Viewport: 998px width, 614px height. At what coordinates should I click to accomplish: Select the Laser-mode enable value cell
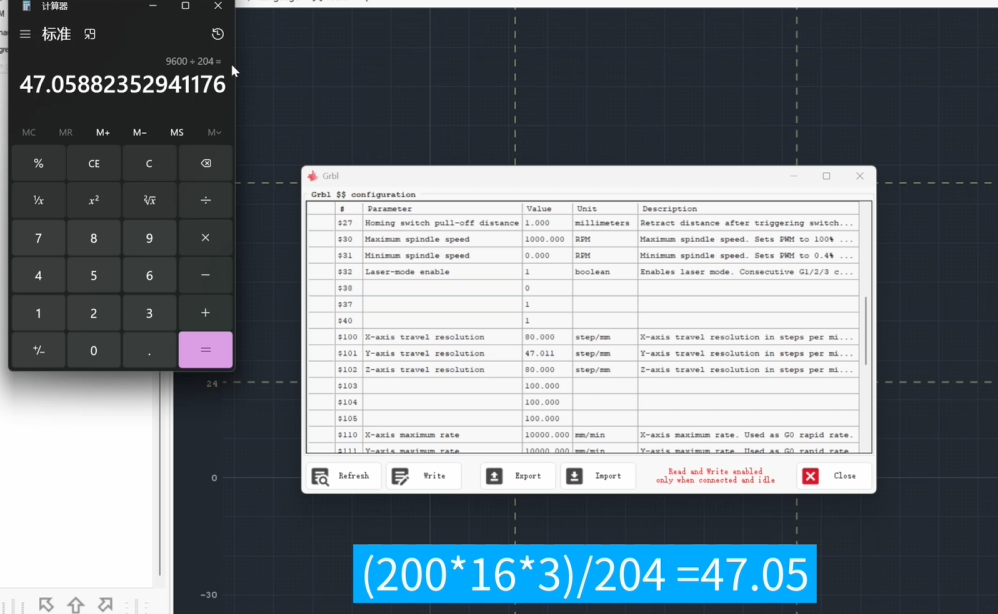coord(547,272)
